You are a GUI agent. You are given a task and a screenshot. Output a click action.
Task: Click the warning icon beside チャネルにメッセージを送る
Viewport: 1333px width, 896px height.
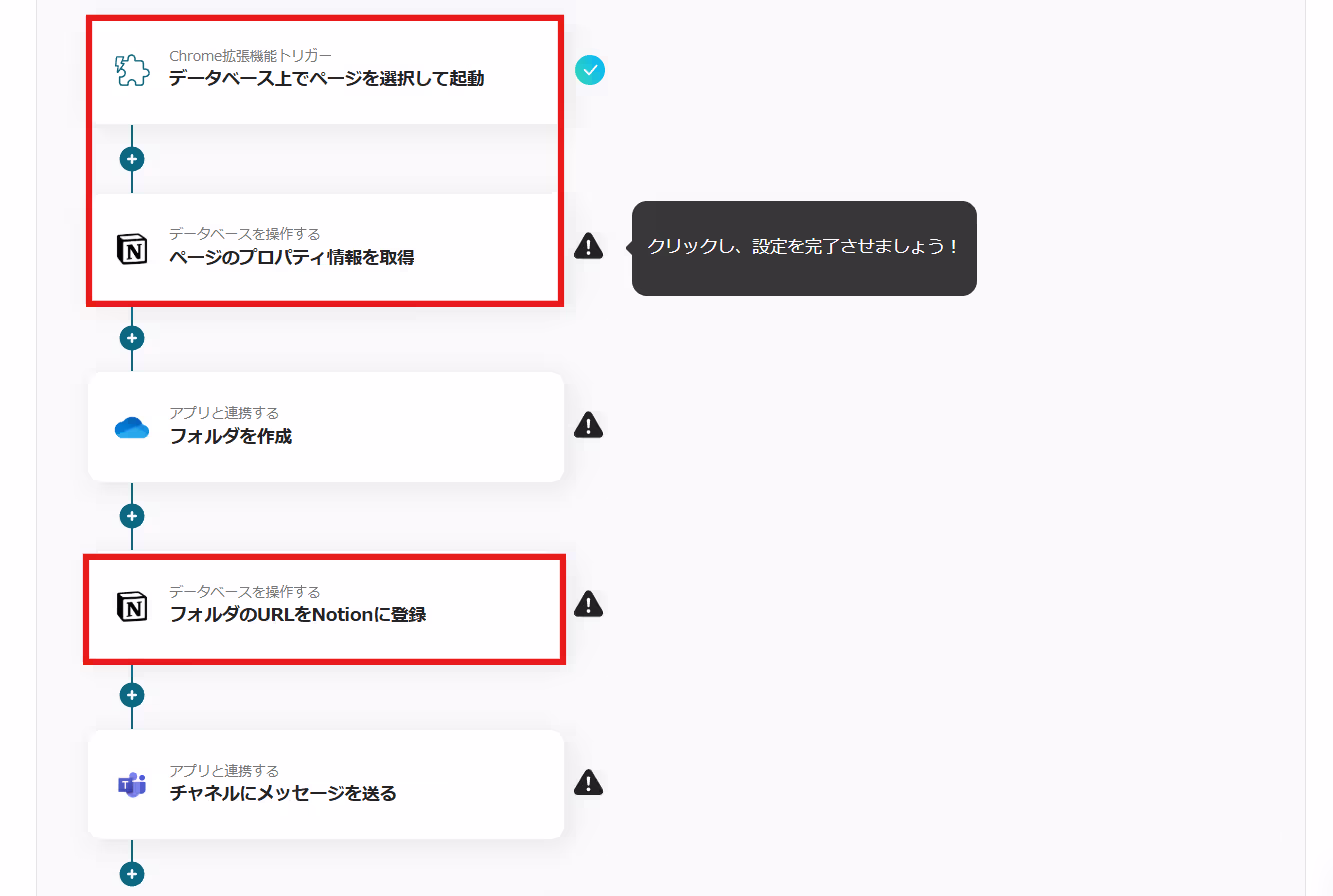[589, 782]
